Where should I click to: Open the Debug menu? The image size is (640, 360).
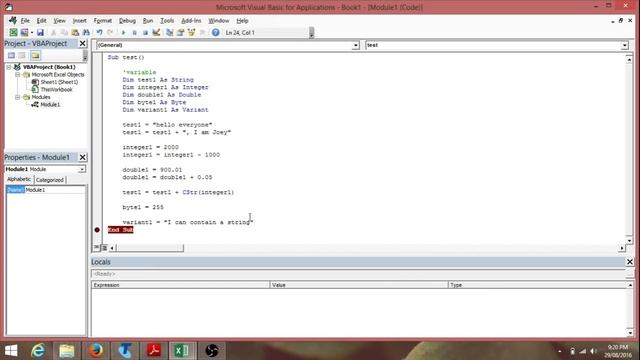tap(127, 20)
